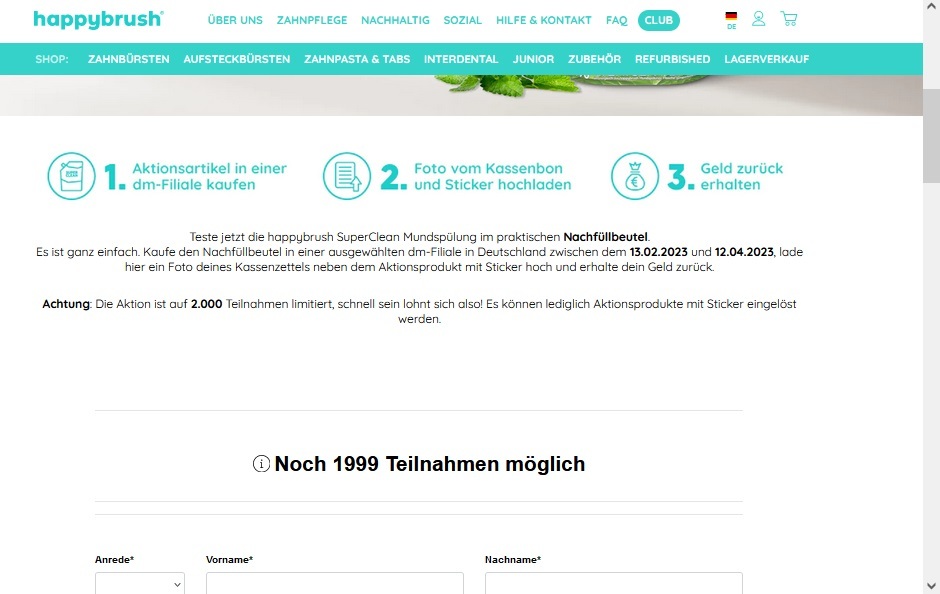The height and width of the screenshot is (594, 940).
Task: Click the info icon beside Teilnahmen count
Action: [261, 463]
